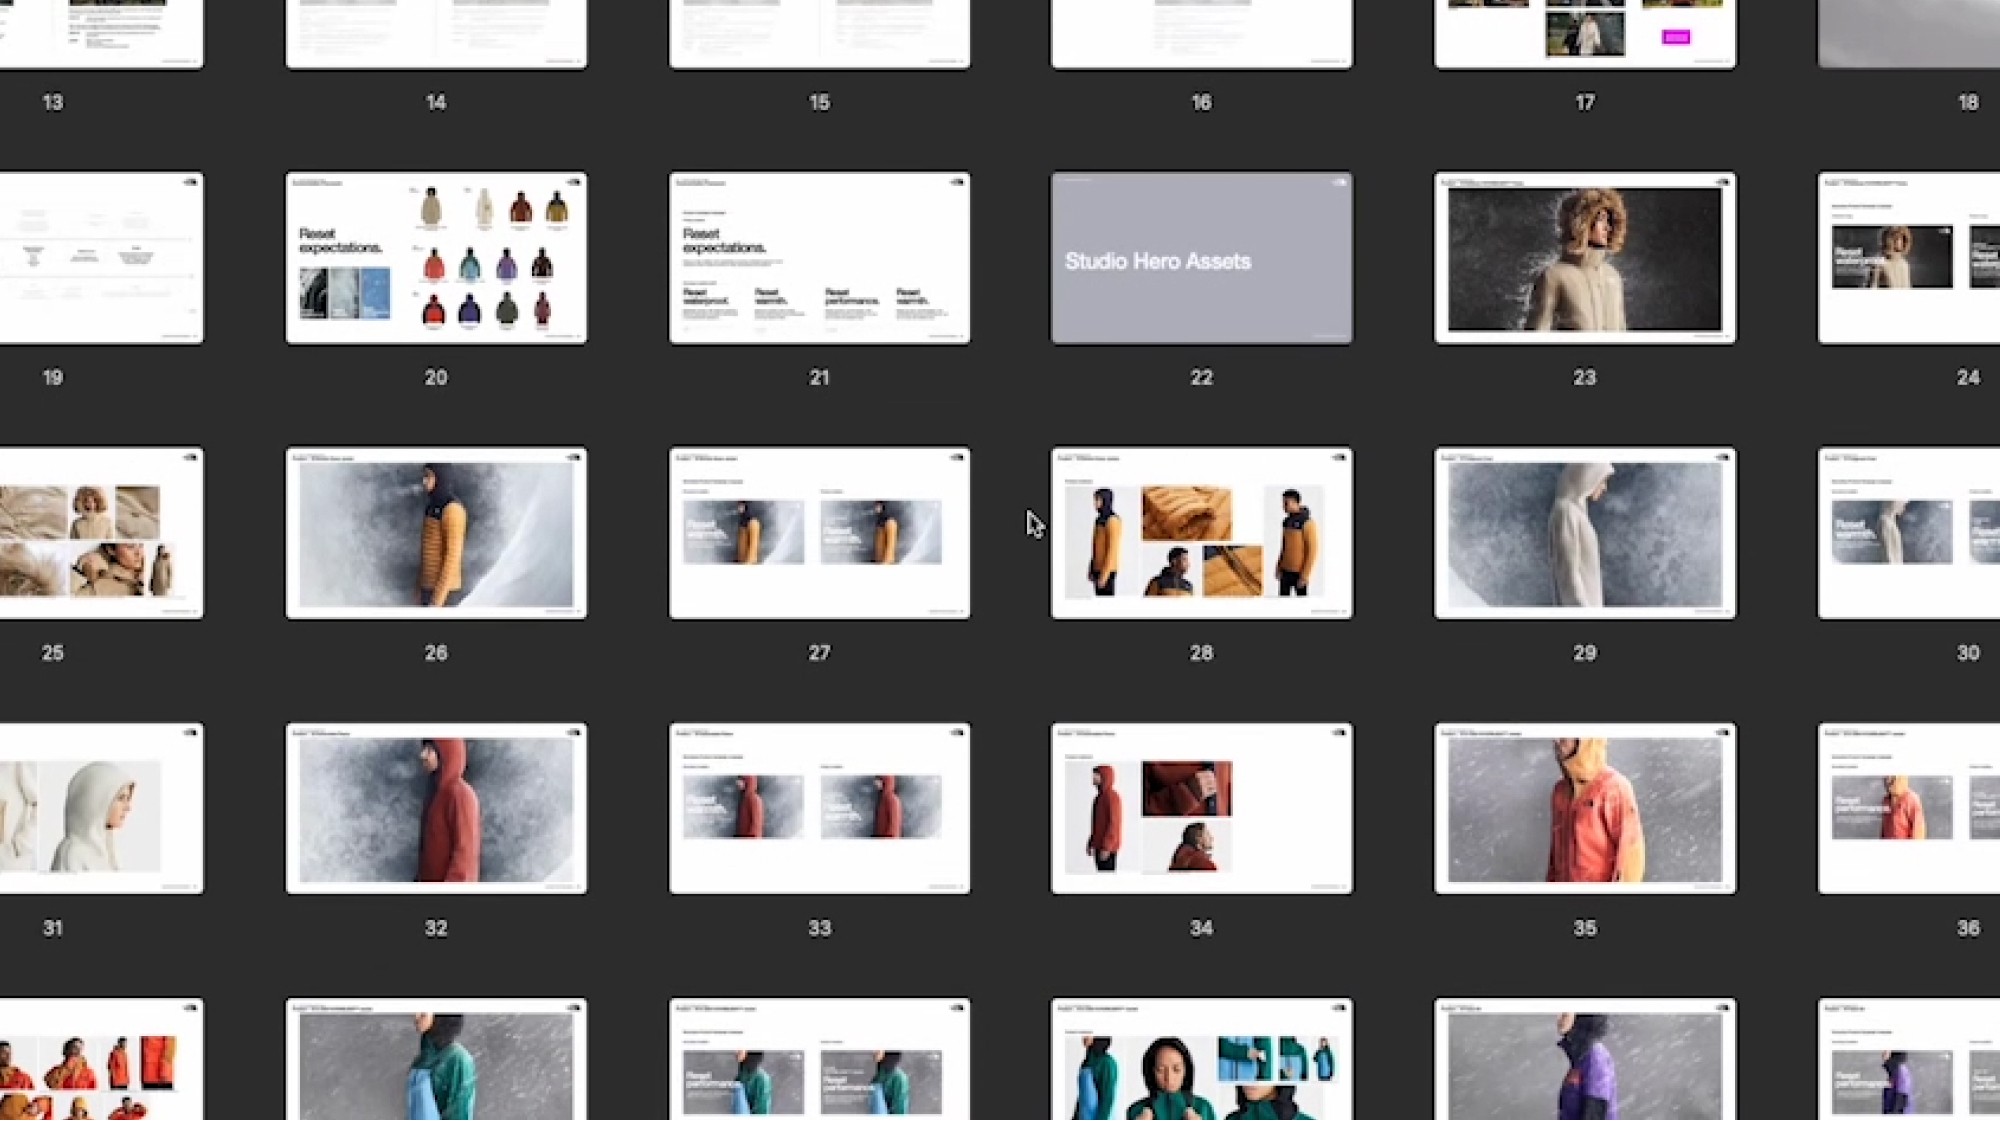Select slide 14 in the top row
The height and width of the screenshot is (1124, 2000).
[x=436, y=34]
